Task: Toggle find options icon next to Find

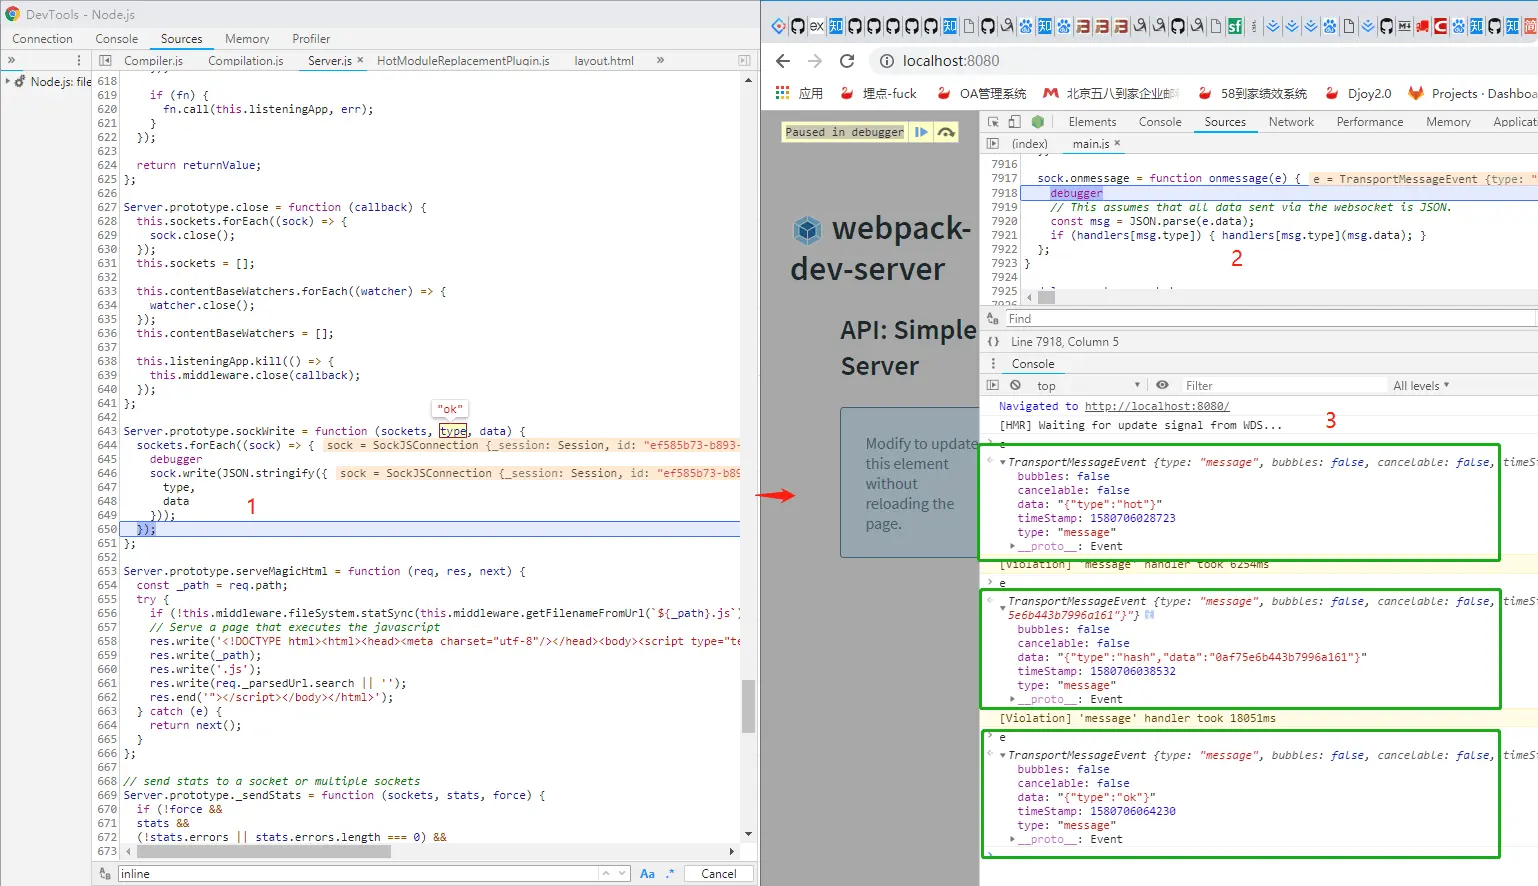Action: click(x=993, y=319)
